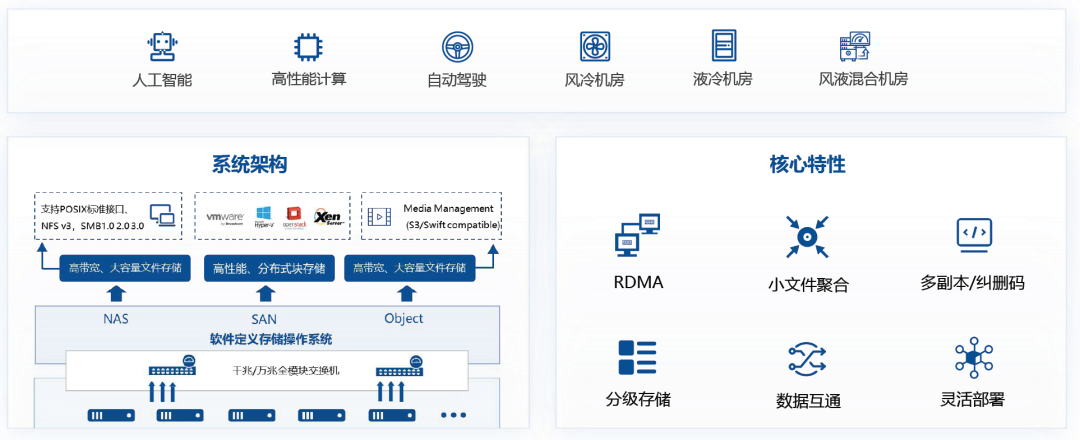Select the 风液混合机房 icon
This screenshot has width=1080, height=440.
[855, 45]
